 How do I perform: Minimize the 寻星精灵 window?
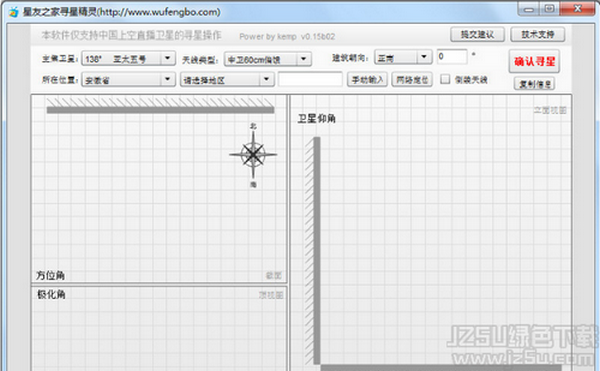(528, 9)
